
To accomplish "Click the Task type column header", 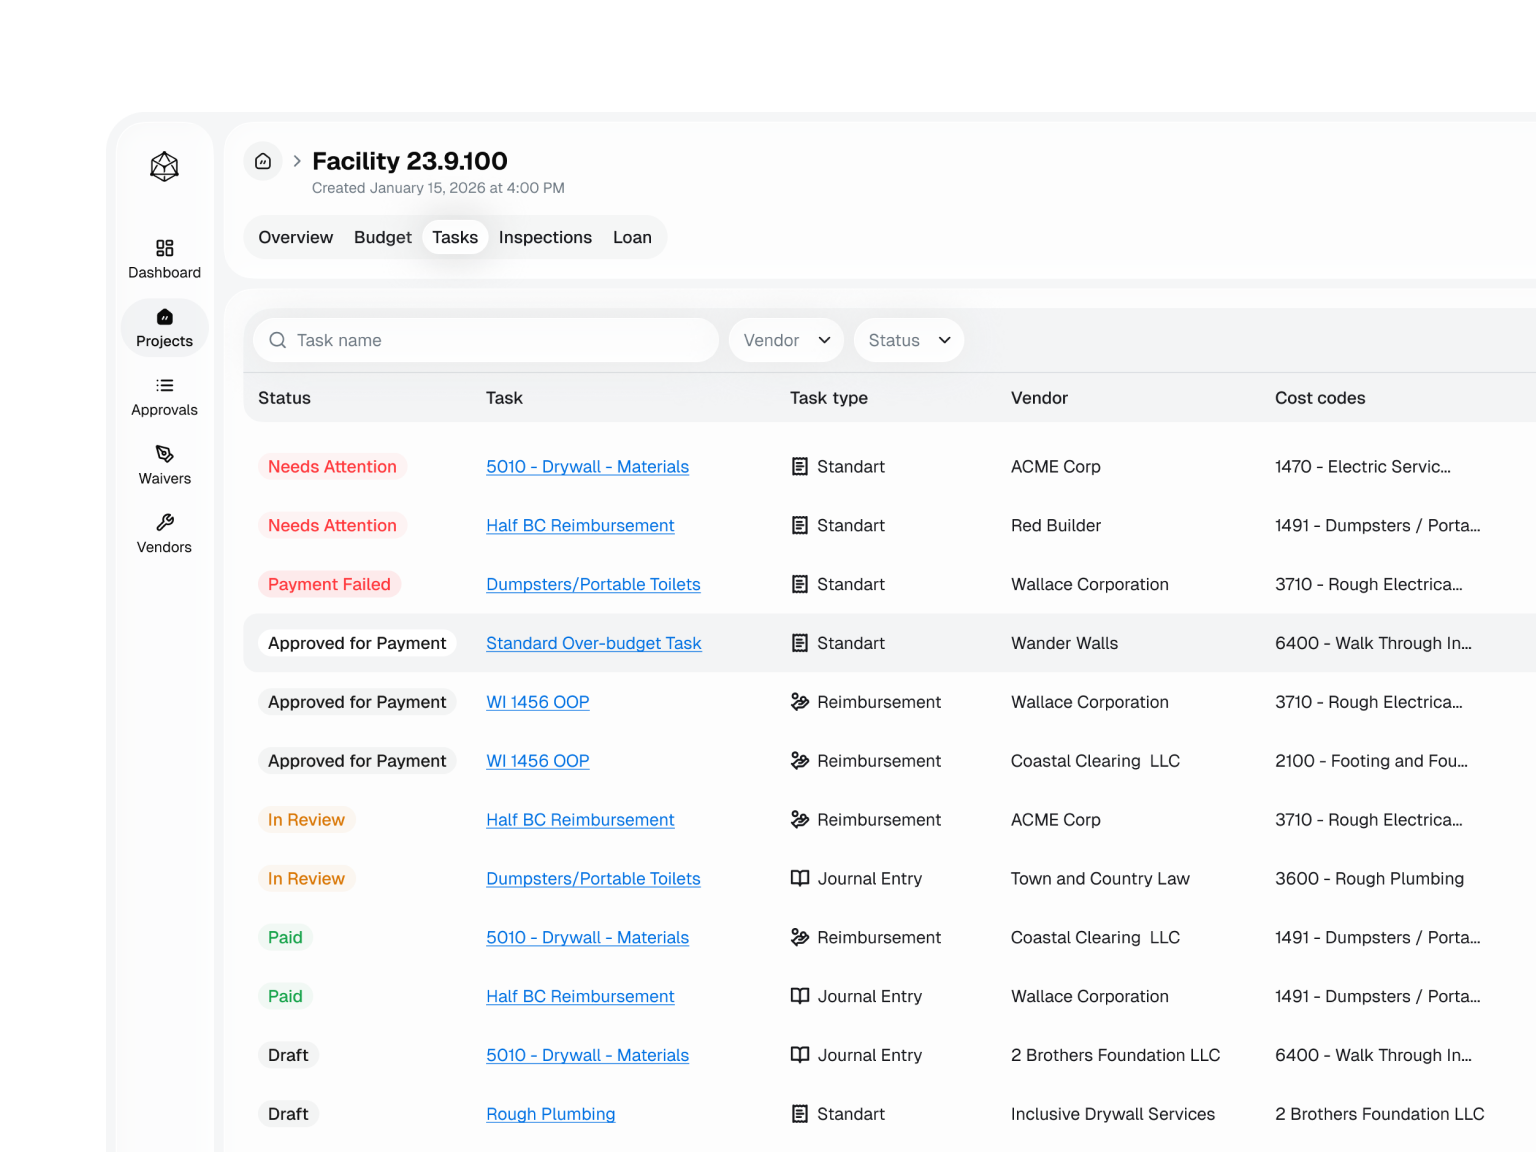I will click(828, 398).
